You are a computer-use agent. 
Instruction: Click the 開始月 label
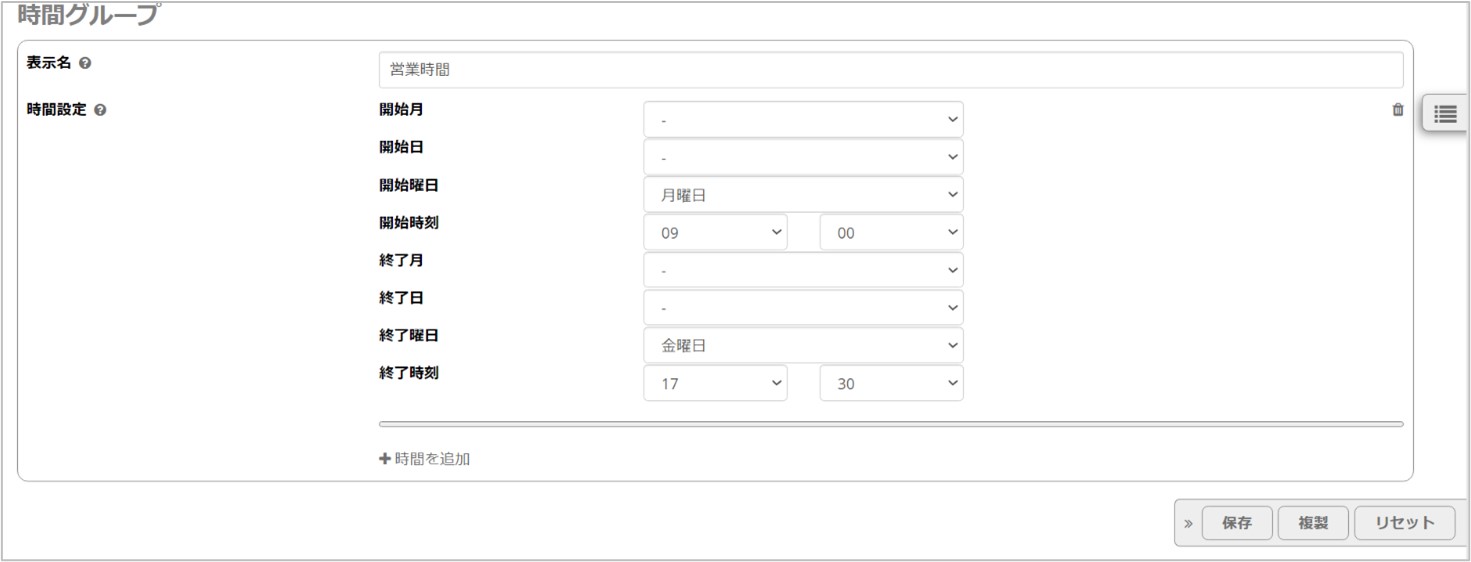(x=401, y=110)
